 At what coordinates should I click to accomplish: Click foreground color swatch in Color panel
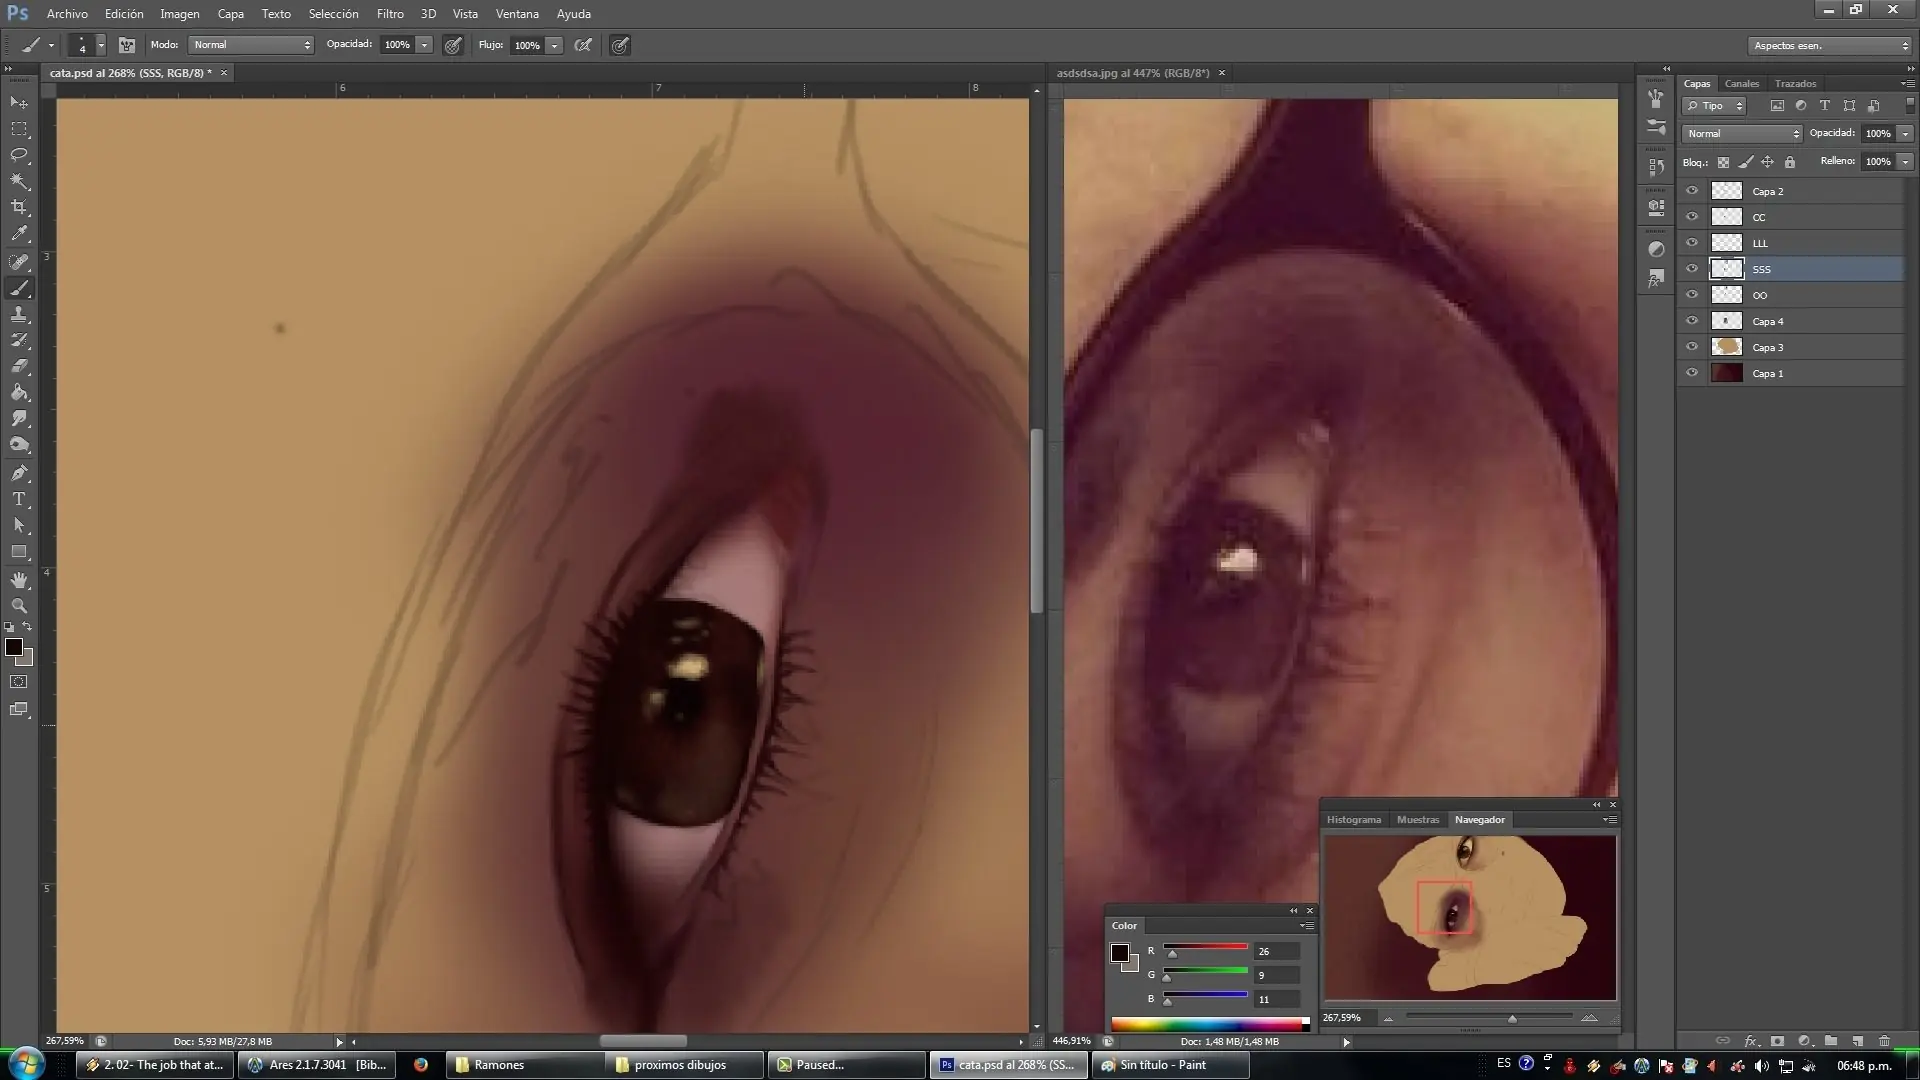tap(1120, 952)
